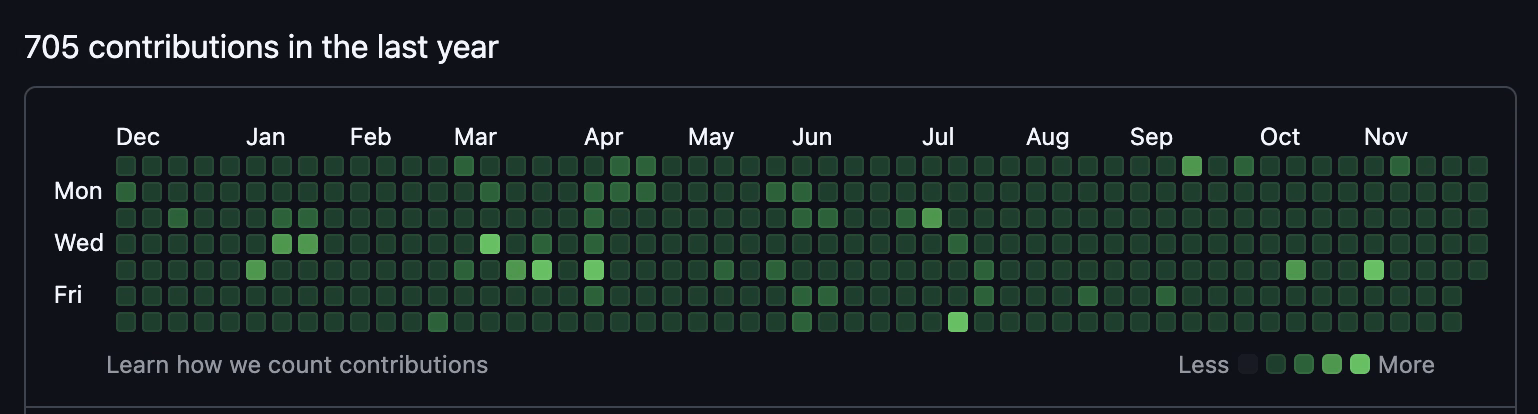Select the brightest legend swatch beside More
This screenshot has height=414, width=1538.
tap(1360, 365)
